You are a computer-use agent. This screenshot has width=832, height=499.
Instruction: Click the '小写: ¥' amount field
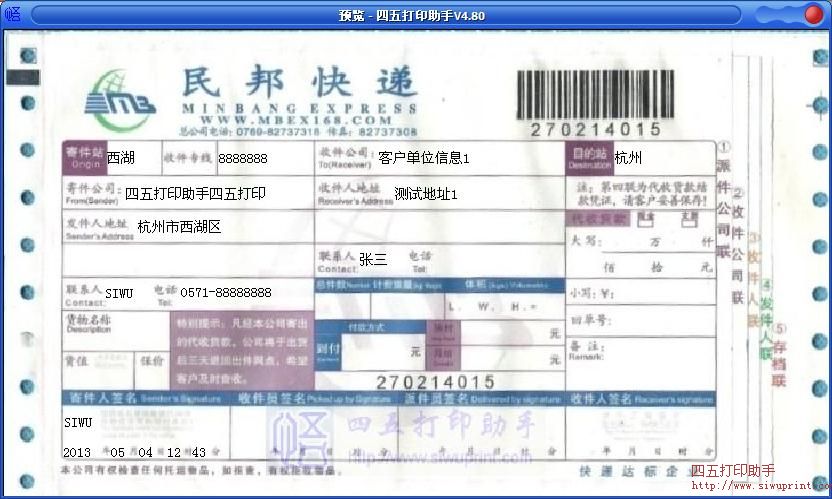tap(640, 292)
